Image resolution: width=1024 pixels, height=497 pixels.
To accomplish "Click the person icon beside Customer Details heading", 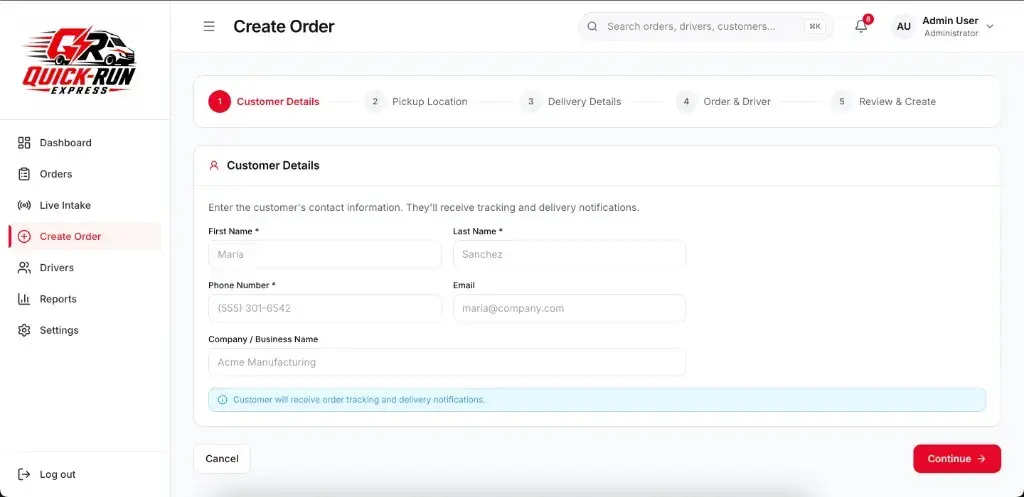I will click(x=214, y=166).
